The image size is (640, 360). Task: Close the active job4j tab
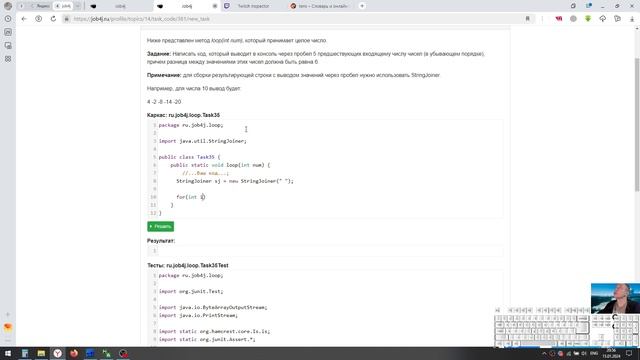pyautogui.click(x=215, y=6)
